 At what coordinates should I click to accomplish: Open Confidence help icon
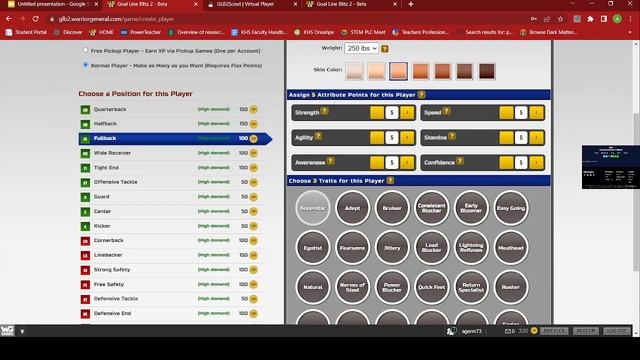tap(460, 161)
